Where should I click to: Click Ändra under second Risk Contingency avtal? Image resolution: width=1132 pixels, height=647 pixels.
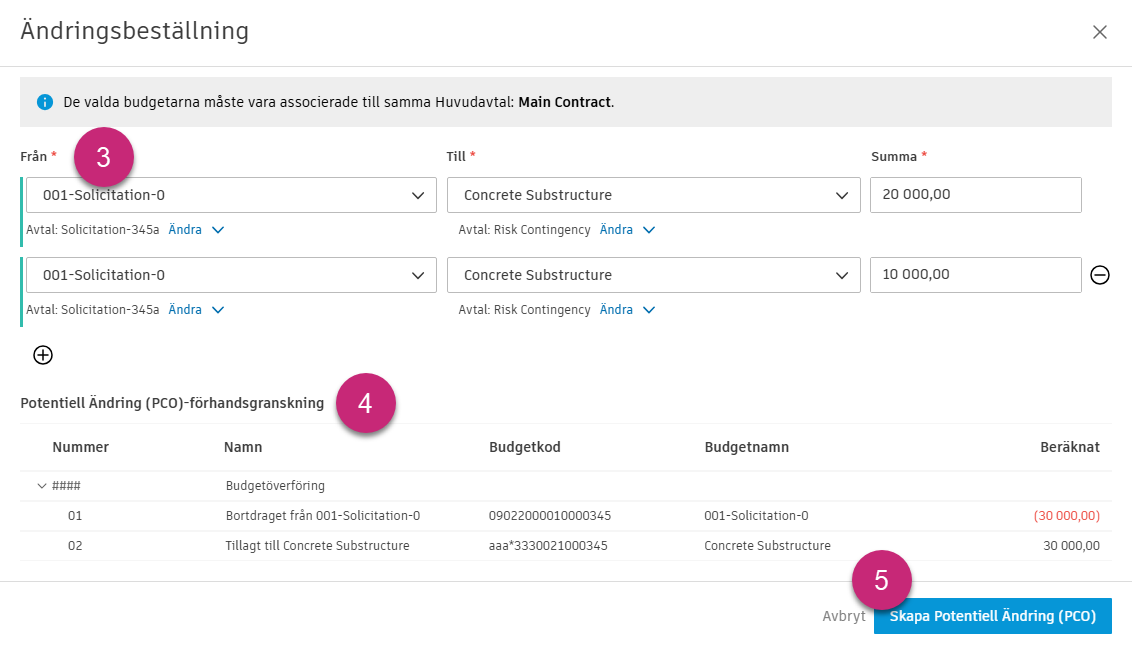[x=616, y=310]
